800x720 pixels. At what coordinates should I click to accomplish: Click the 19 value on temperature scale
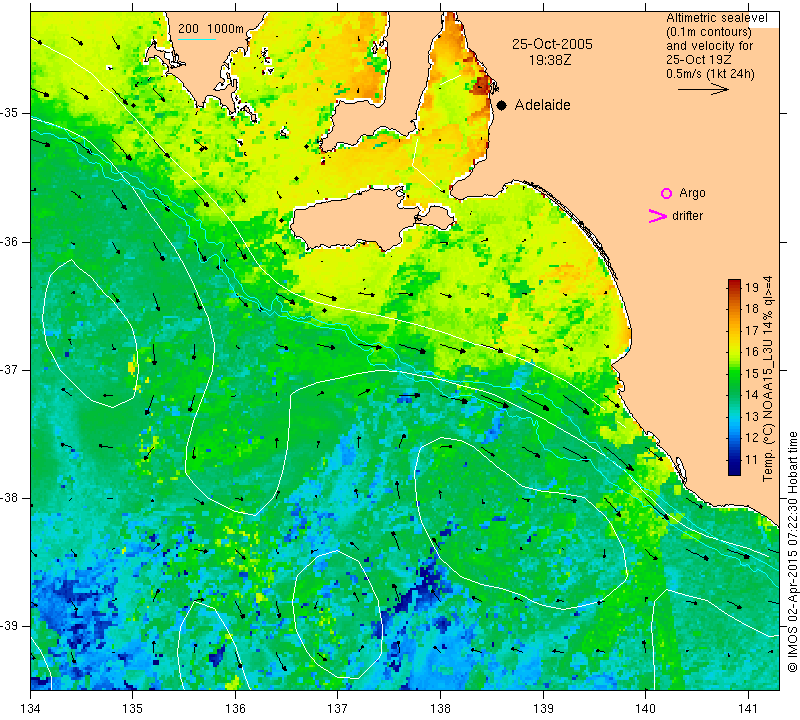point(752,287)
